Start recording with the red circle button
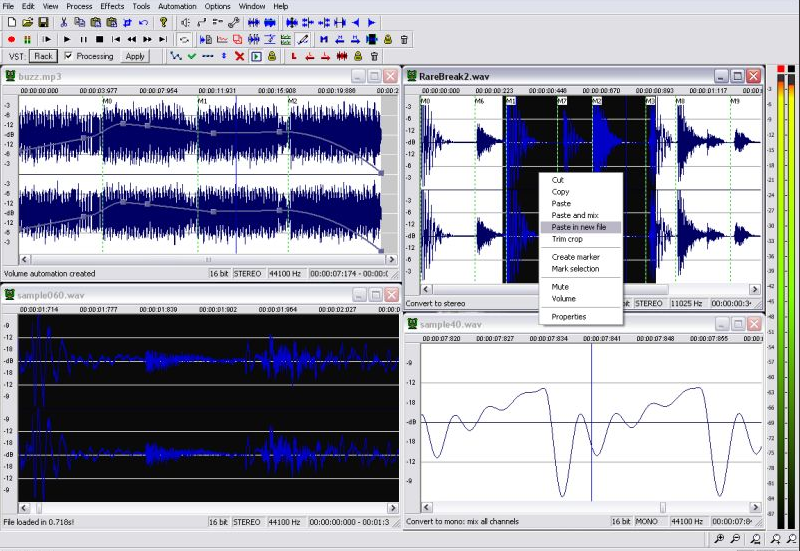Screen dimensions: 800x551 11,39
